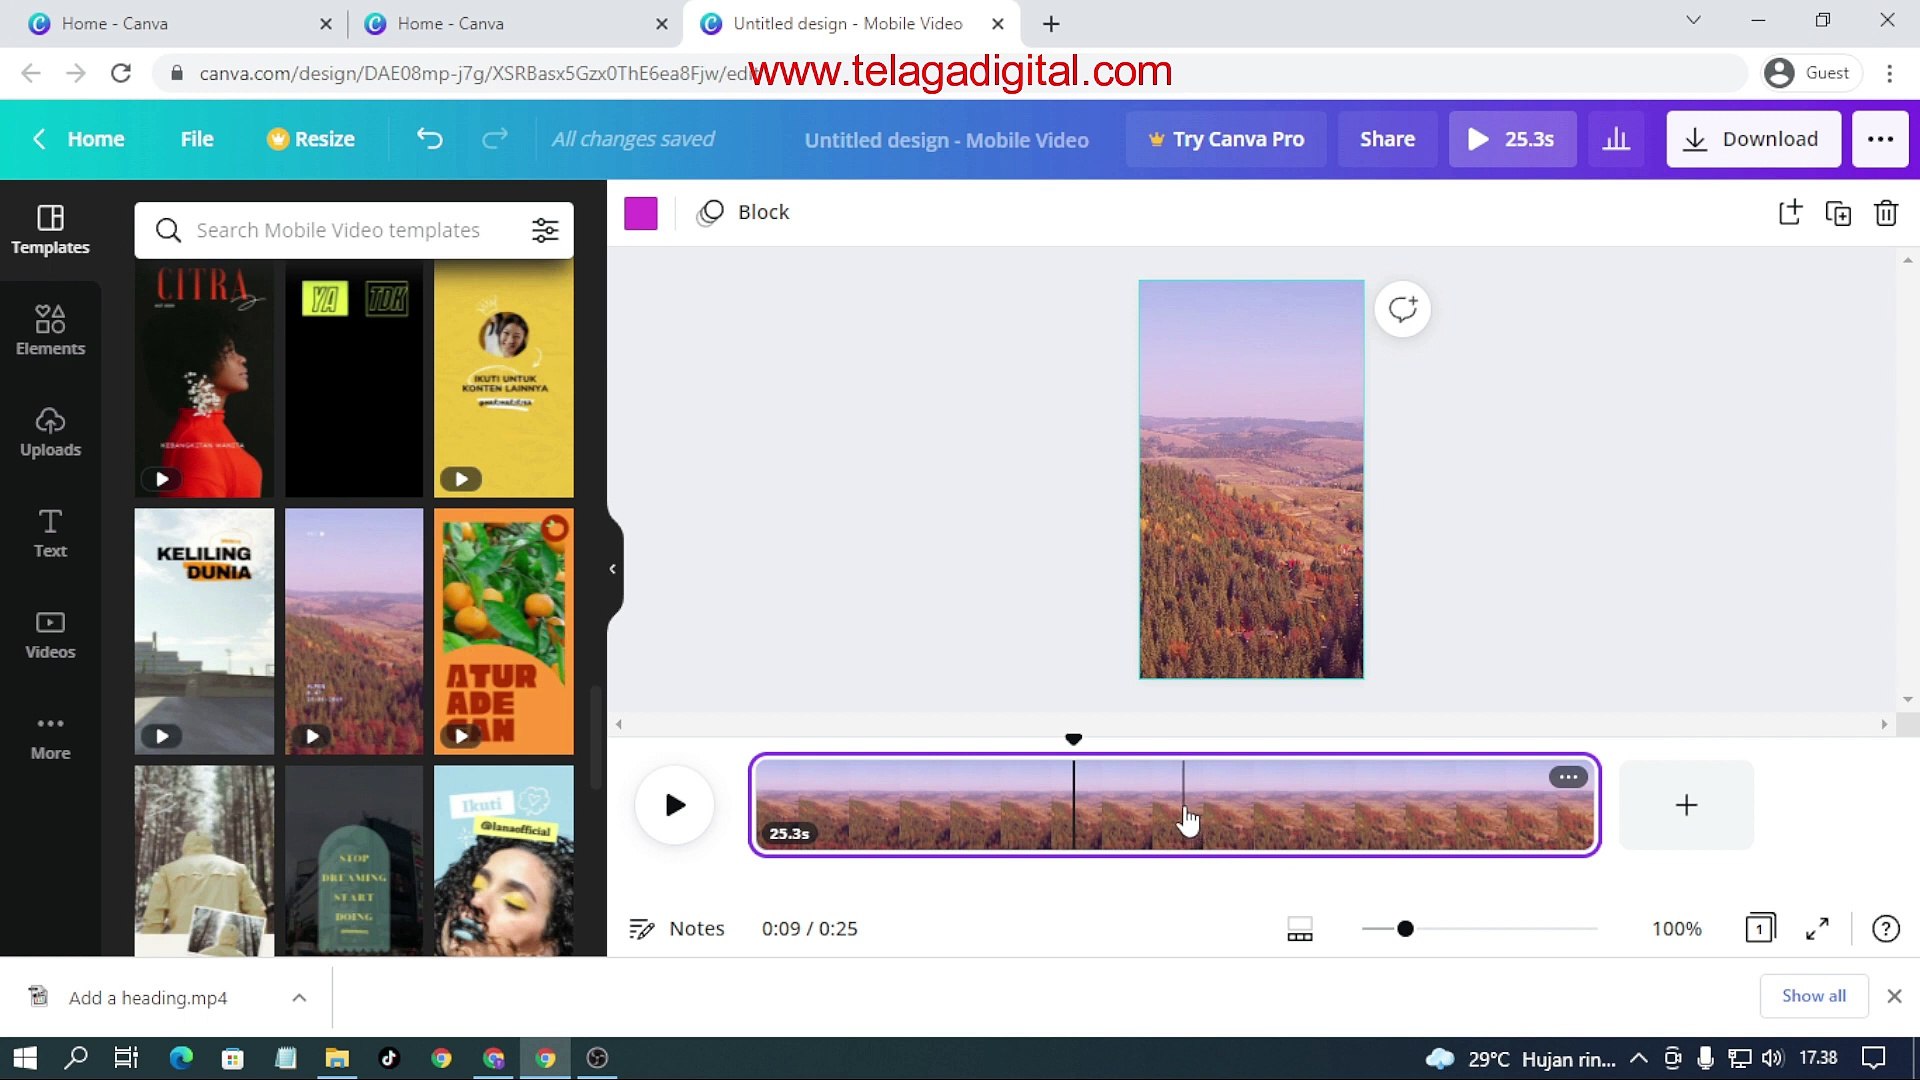Open the pink background color swatch

[x=641, y=213]
